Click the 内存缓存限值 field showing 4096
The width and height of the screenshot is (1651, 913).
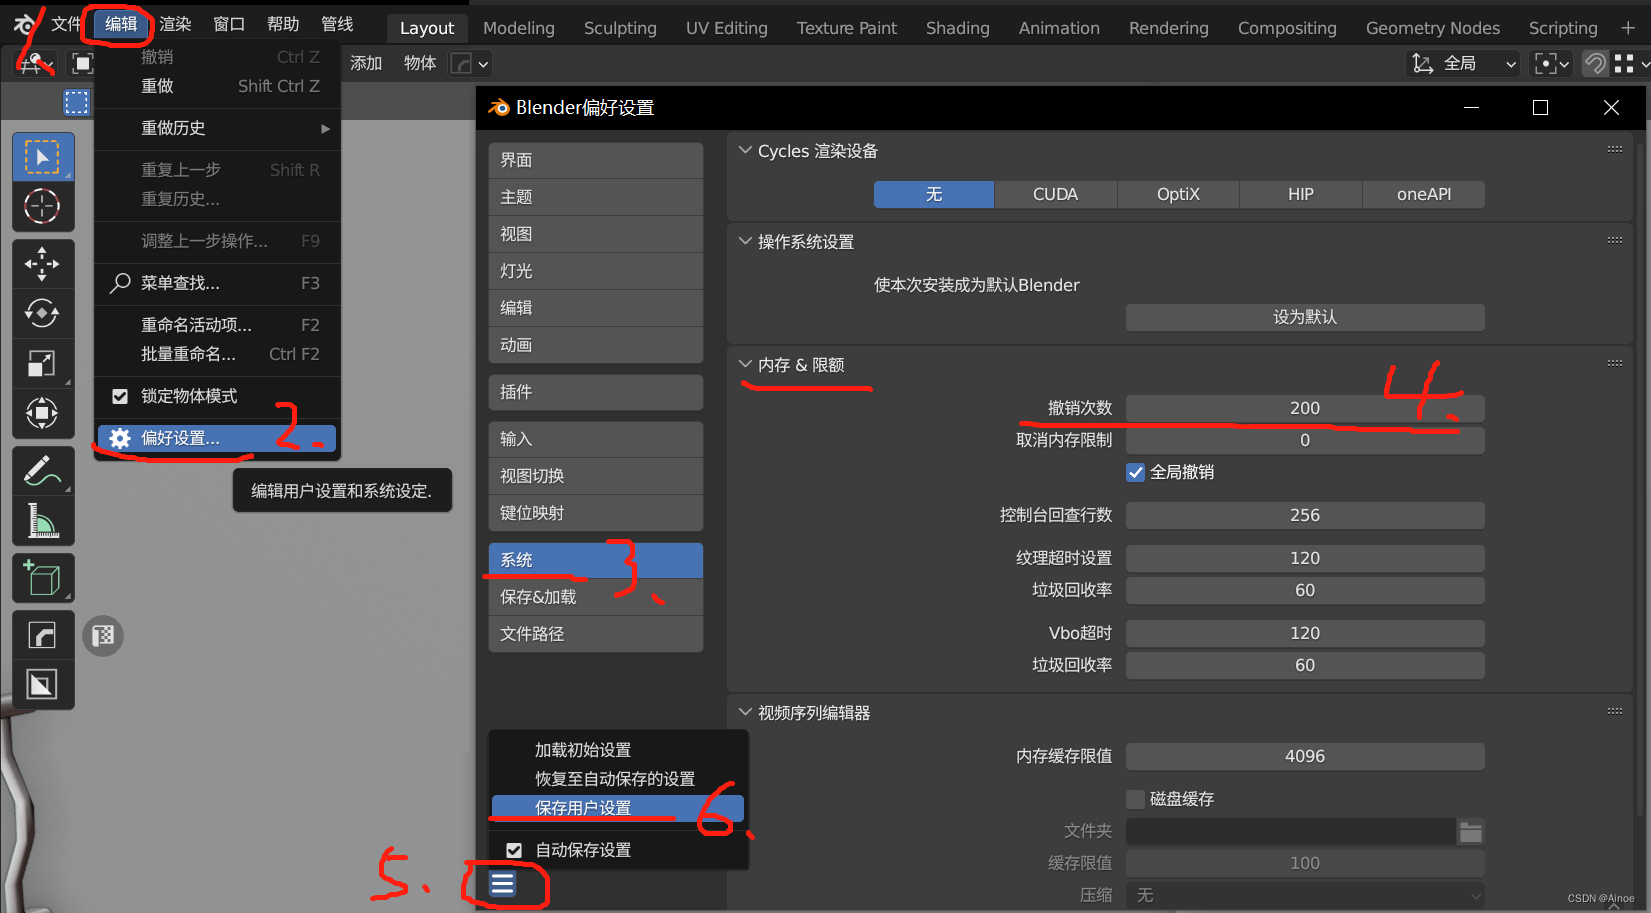click(x=1305, y=756)
